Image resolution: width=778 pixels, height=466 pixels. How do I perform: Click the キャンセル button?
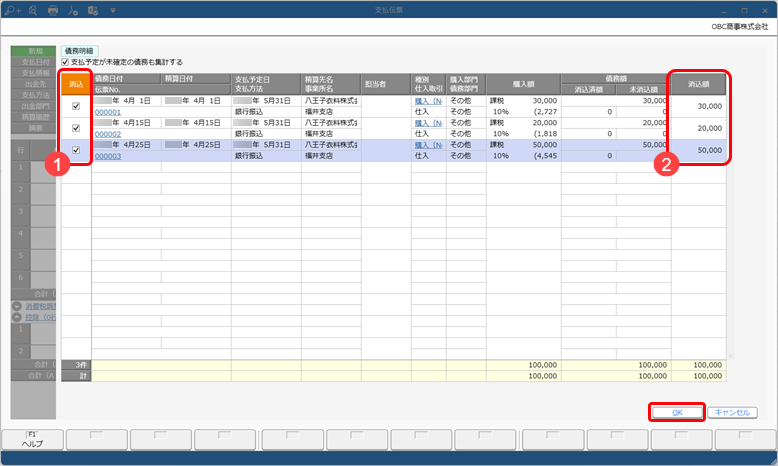(732, 412)
